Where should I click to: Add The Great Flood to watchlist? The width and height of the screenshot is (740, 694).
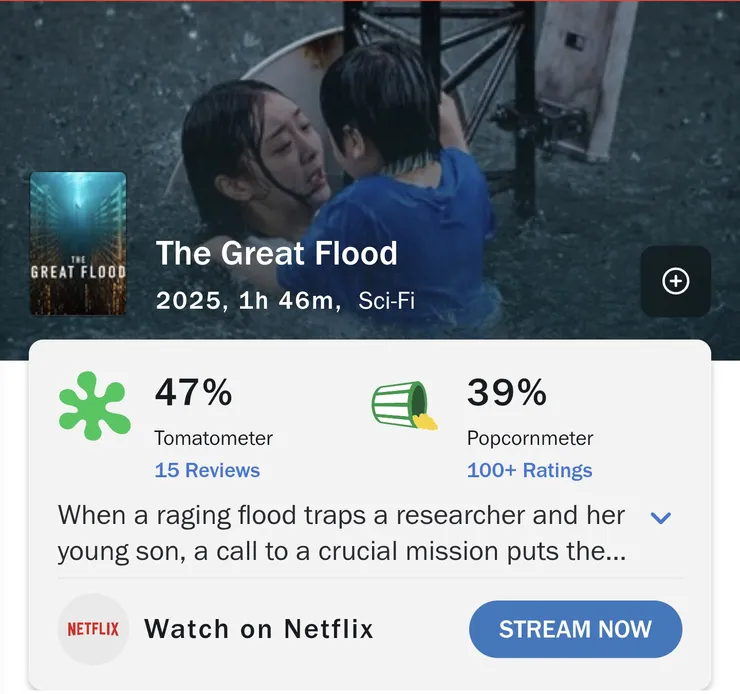pyautogui.click(x=675, y=282)
